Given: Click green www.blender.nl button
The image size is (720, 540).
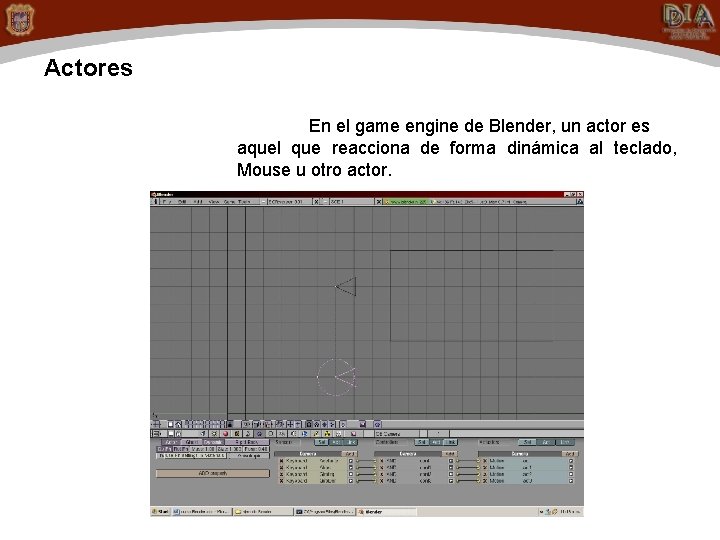Looking at the screenshot, I should [x=405, y=202].
